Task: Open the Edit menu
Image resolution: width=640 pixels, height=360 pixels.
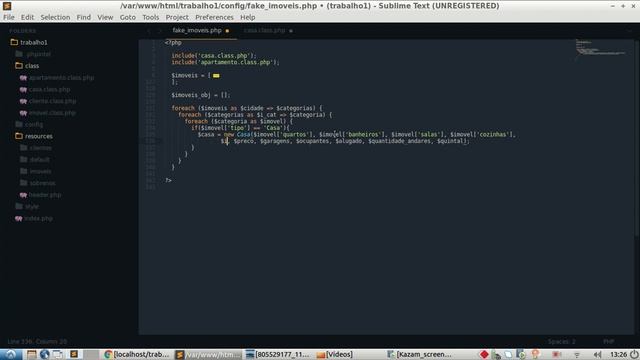Action: 27,17
